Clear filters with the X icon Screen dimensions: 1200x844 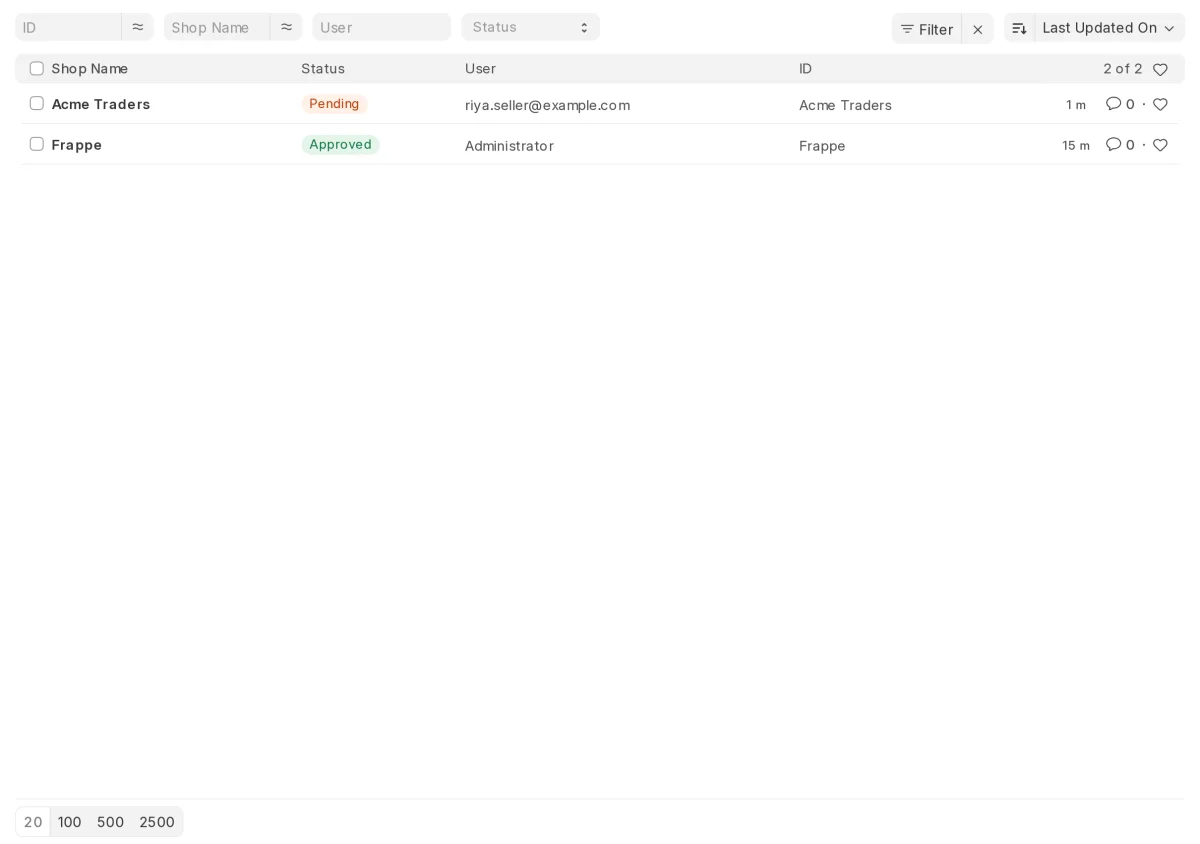coord(978,29)
